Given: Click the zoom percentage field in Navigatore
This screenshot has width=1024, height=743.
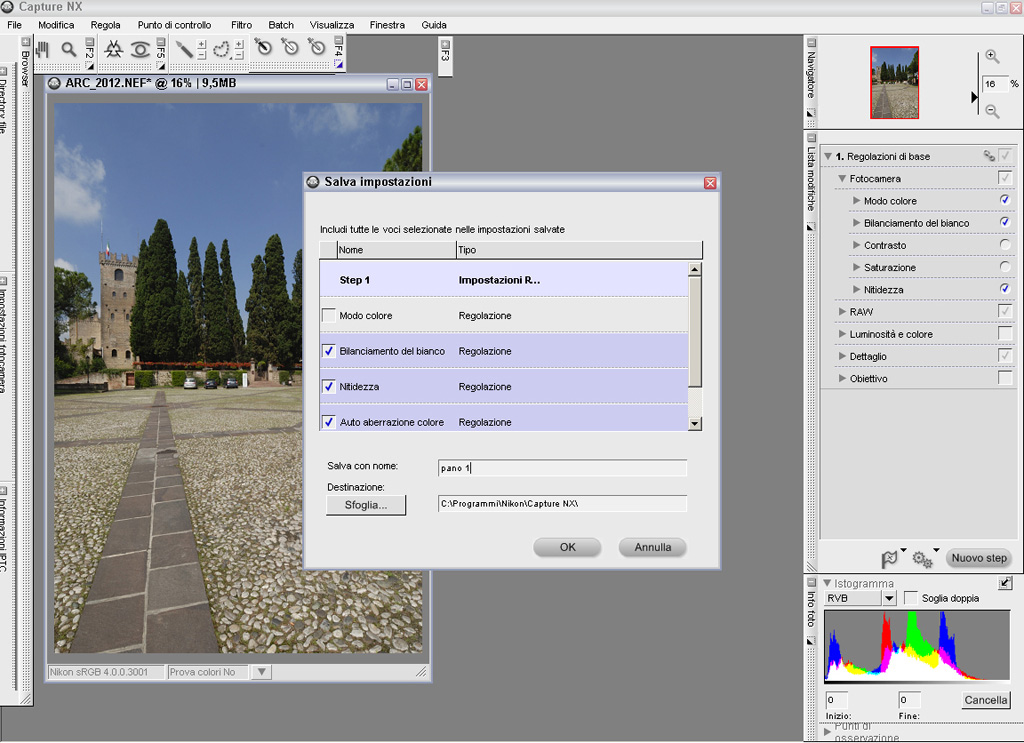Looking at the screenshot, I should (995, 84).
